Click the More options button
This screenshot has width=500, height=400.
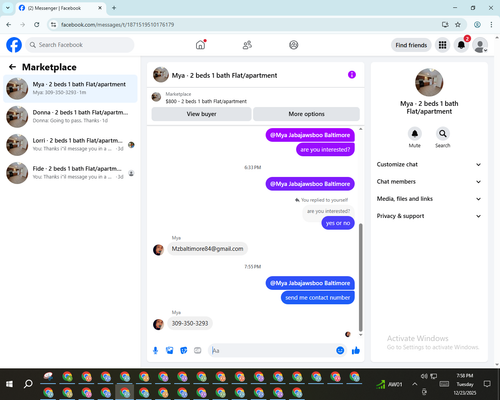[x=306, y=114]
